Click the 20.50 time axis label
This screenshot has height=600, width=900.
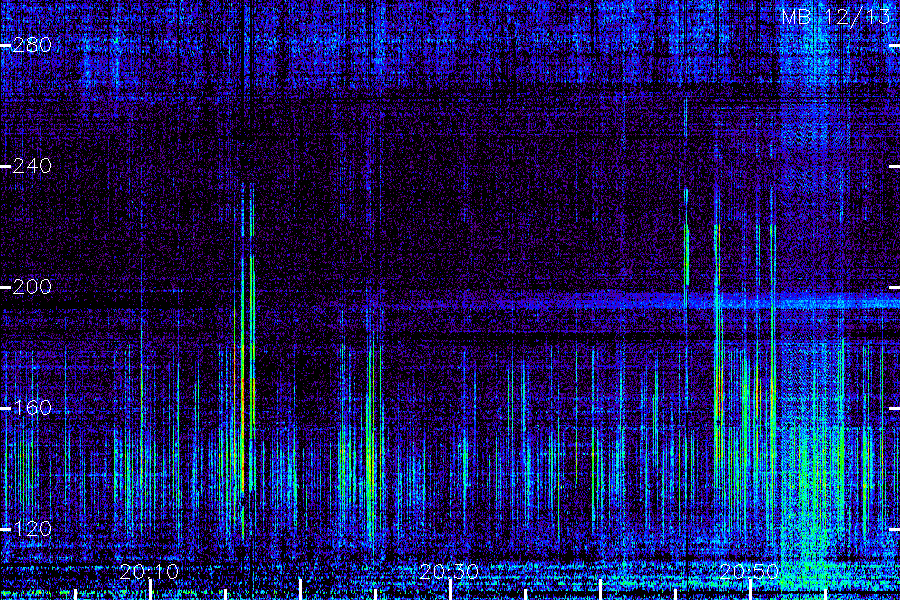(x=749, y=572)
